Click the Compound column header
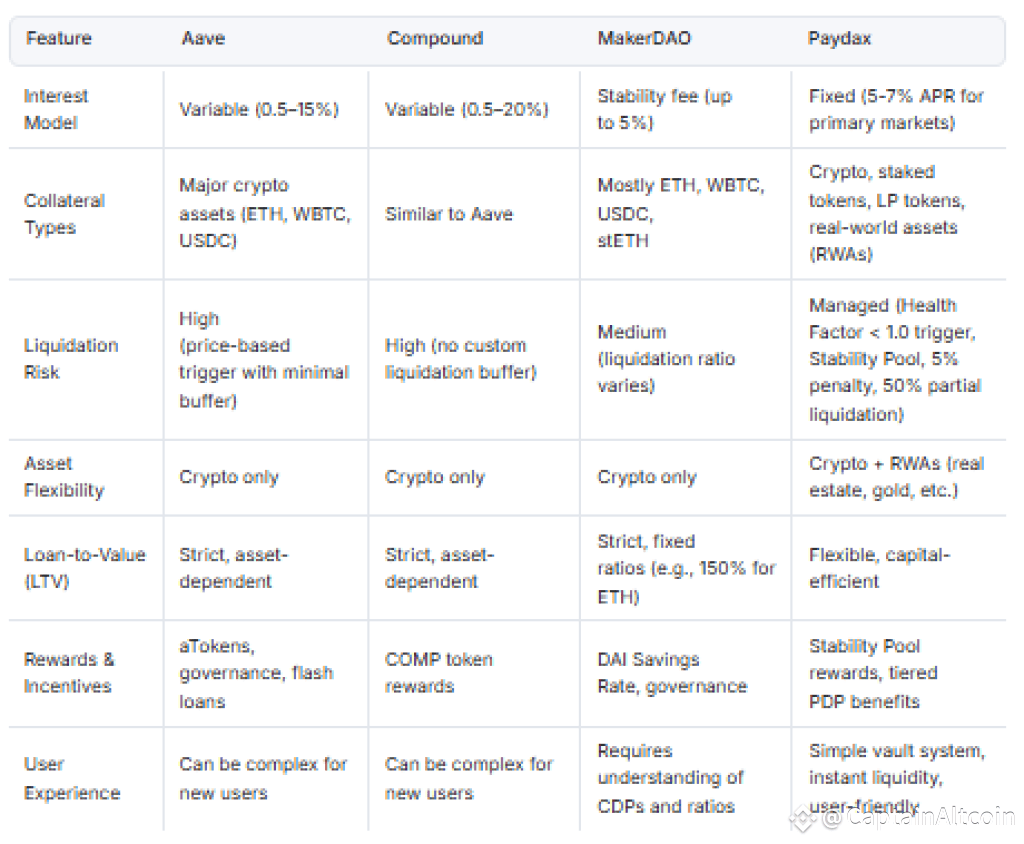The height and width of the screenshot is (844, 1024). click(435, 38)
